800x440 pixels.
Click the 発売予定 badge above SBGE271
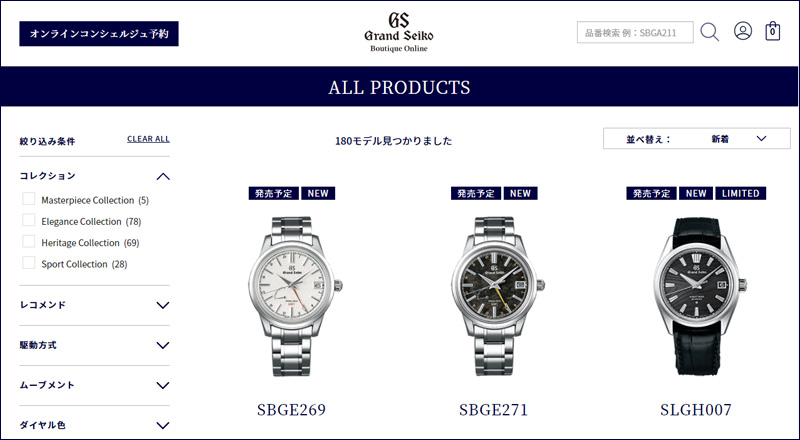(x=476, y=193)
